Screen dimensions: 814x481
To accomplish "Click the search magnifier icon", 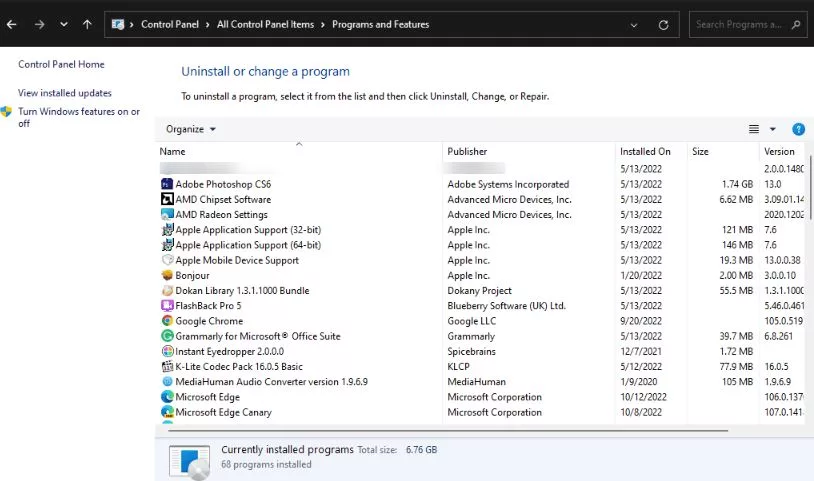I will click(x=796, y=24).
